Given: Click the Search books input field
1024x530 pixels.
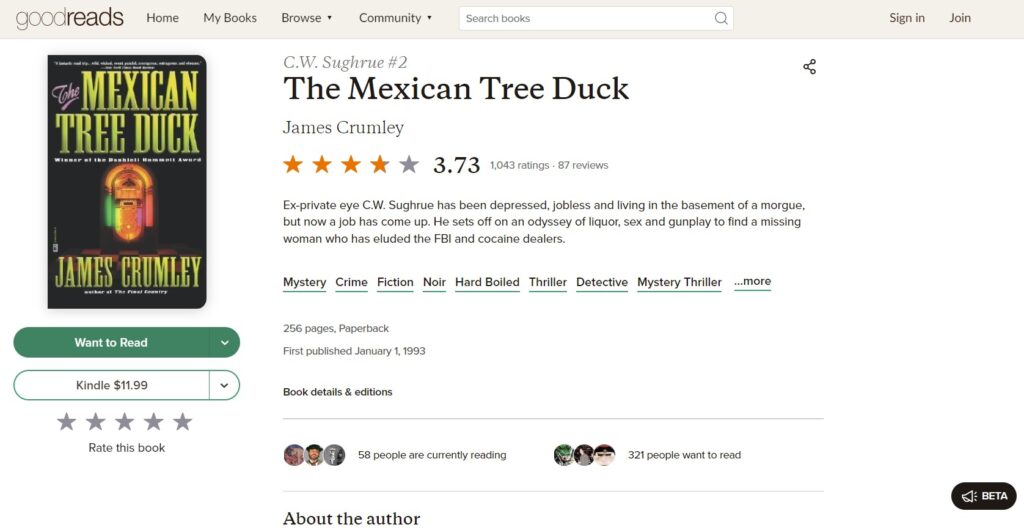Looking at the screenshot, I should tap(585, 18).
